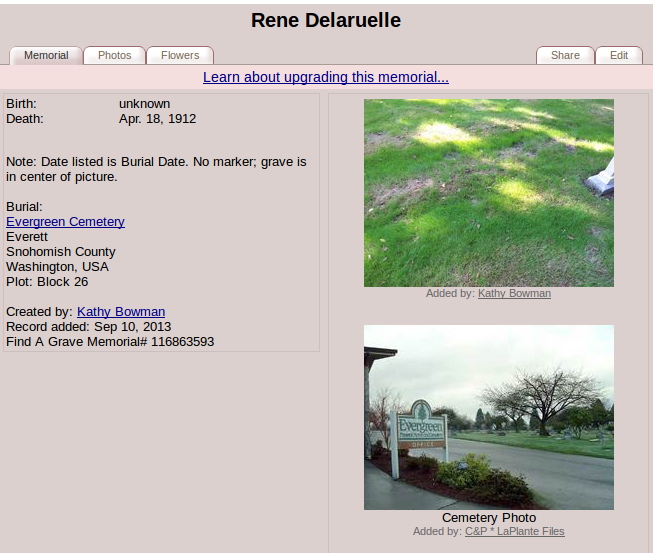Viewport: 656px width, 553px height.
Task: Click Kathy Bowman link under grave photo
Action: pos(514,294)
